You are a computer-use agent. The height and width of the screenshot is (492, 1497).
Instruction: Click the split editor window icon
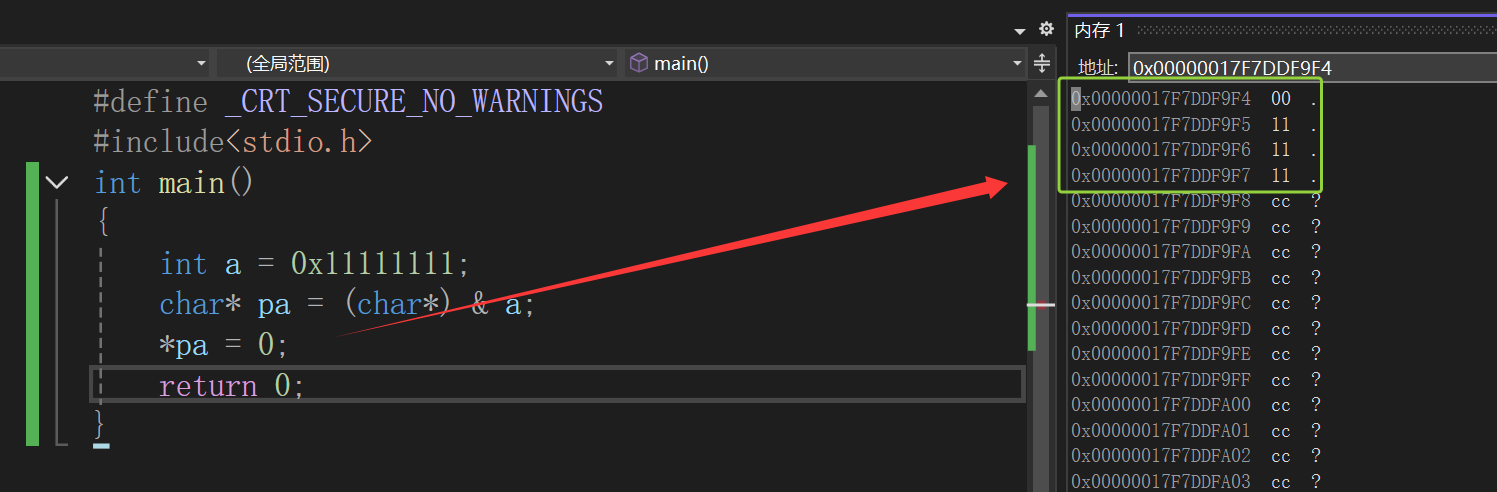tap(1042, 63)
